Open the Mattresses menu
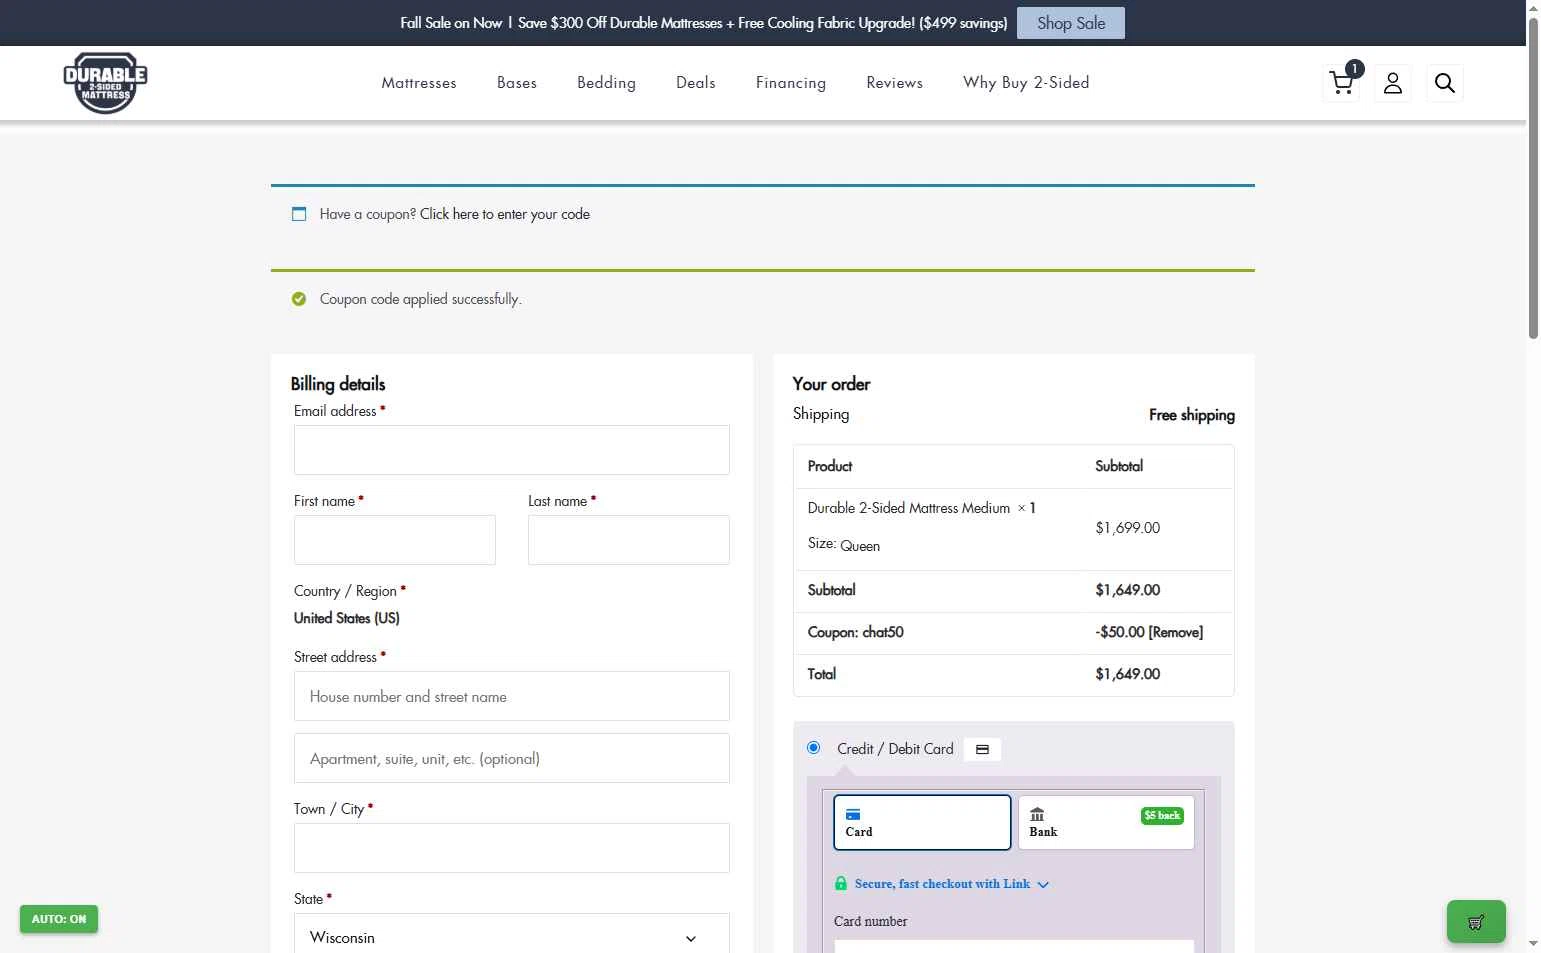The image size is (1541, 953). pyautogui.click(x=419, y=83)
